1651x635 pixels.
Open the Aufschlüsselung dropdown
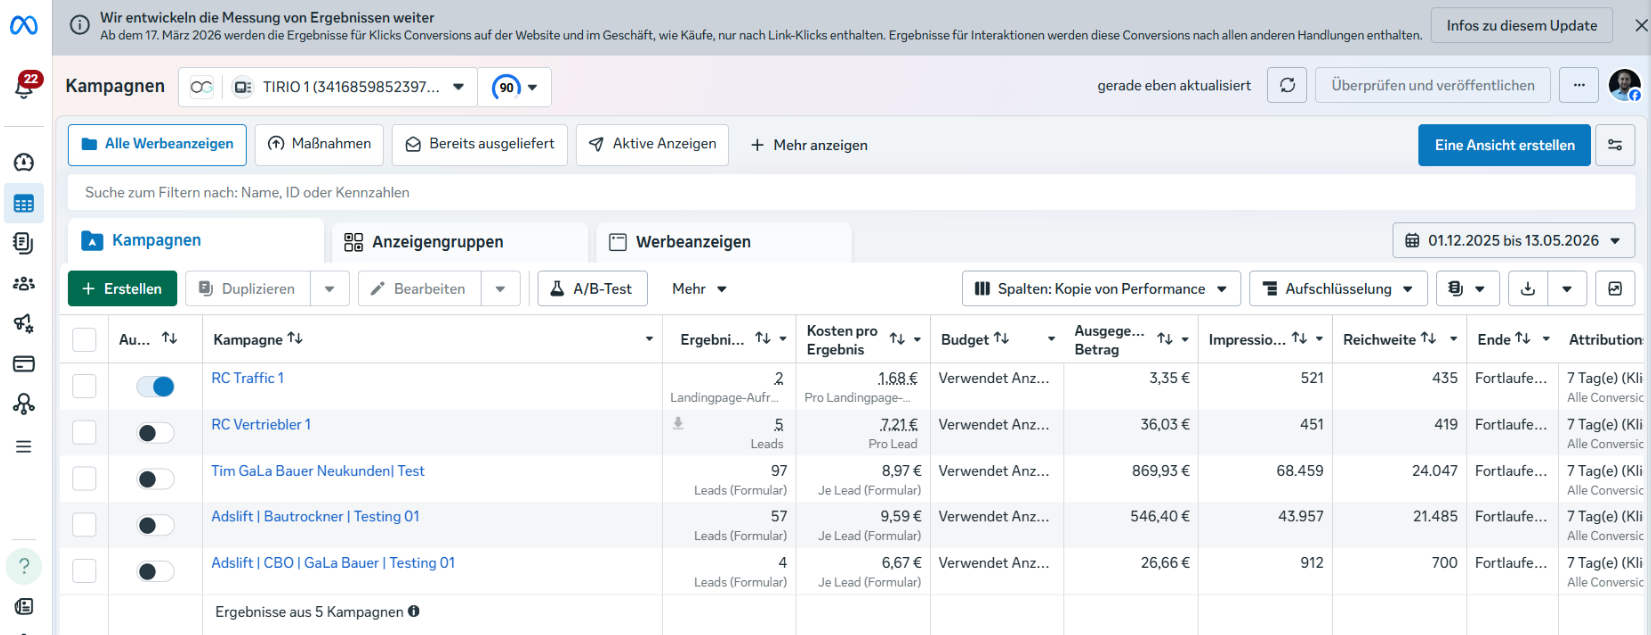tap(1338, 289)
